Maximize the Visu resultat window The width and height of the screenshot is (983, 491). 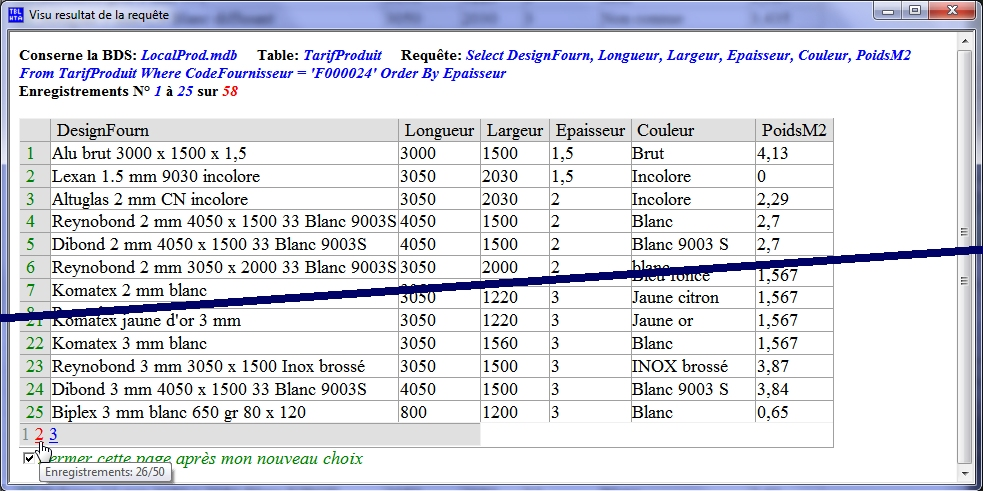tap(914, 10)
